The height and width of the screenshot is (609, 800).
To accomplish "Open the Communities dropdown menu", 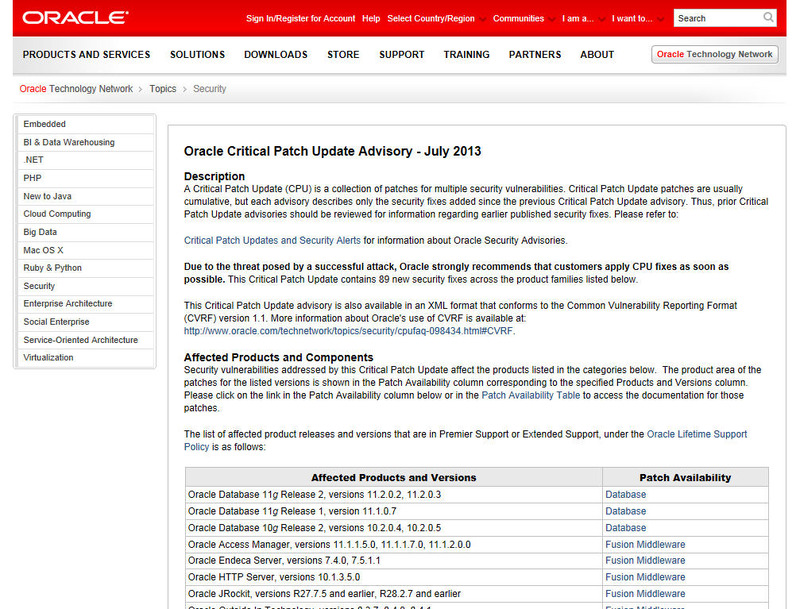I will pyautogui.click(x=525, y=18).
